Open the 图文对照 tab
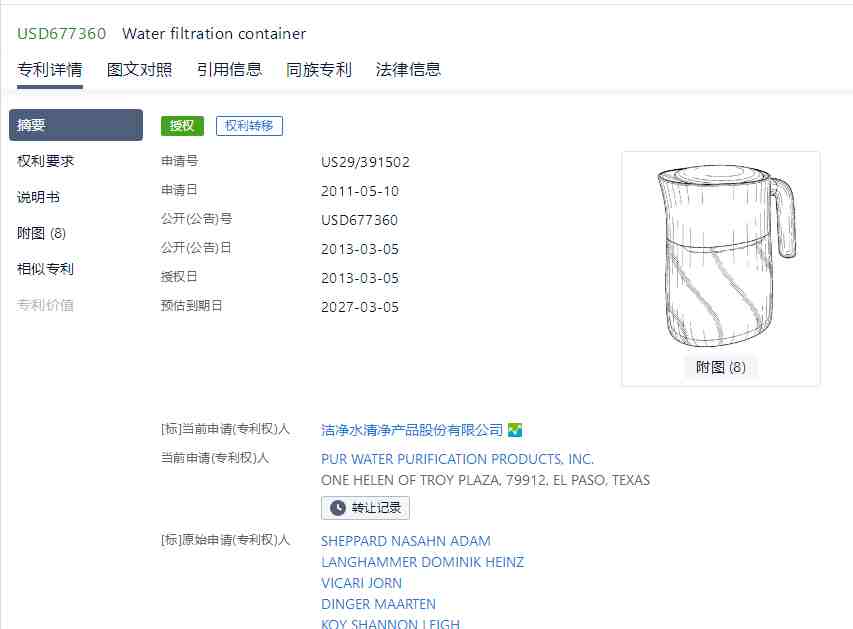Screen dimensions: 853x629 pyautogui.click(x=139, y=70)
